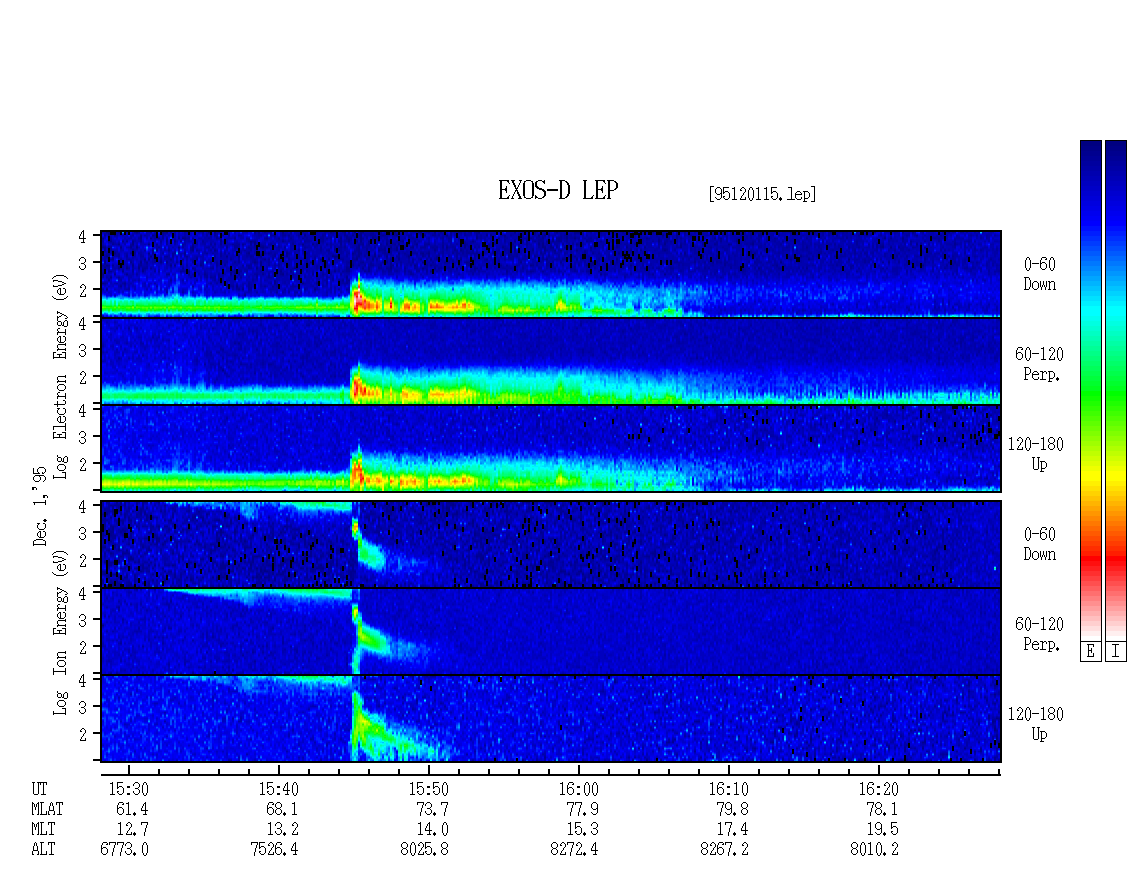The width and height of the screenshot is (1130, 875).
Task: Select the MLAT value 79.8
Action: point(732,809)
